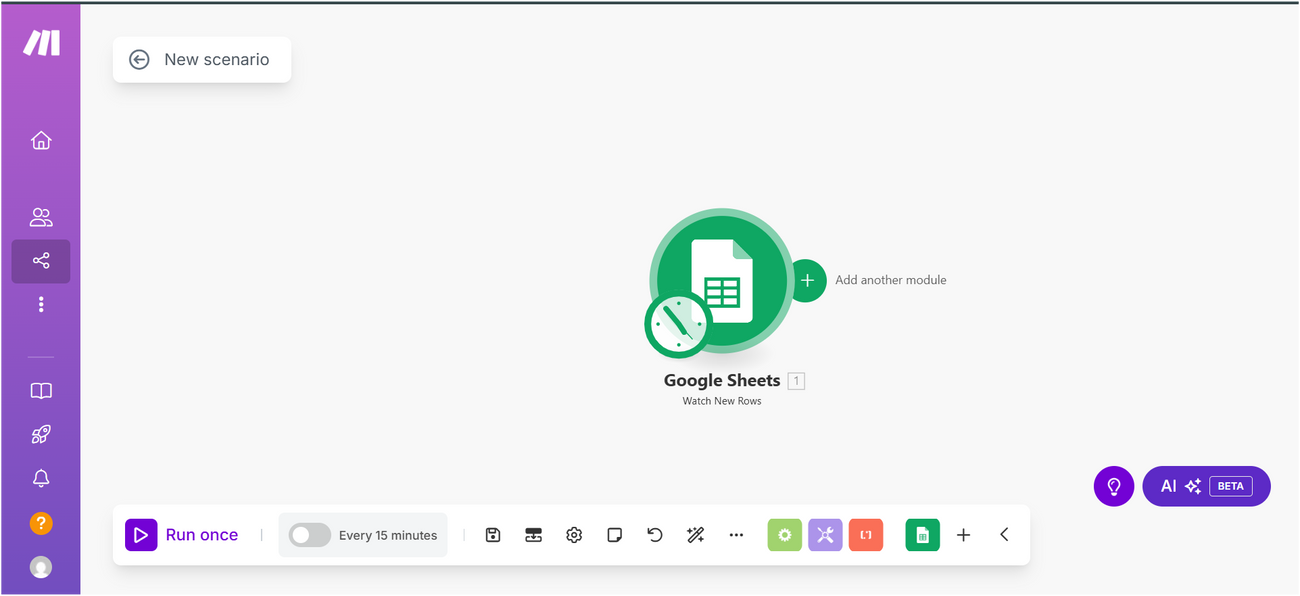Open the AI BETA assistant button
The height and width of the screenshot is (596, 1300).
[x=1207, y=486]
